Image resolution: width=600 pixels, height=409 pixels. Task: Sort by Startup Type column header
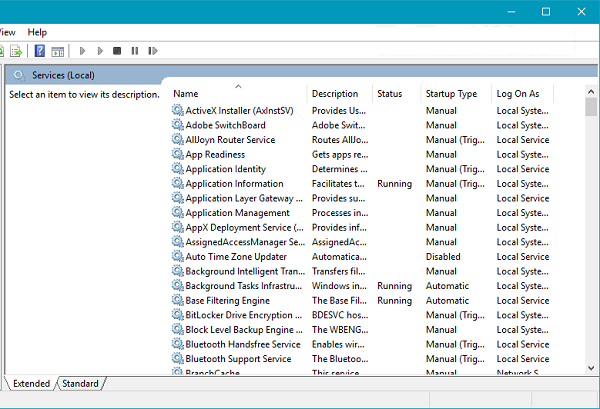pyautogui.click(x=451, y=94)
